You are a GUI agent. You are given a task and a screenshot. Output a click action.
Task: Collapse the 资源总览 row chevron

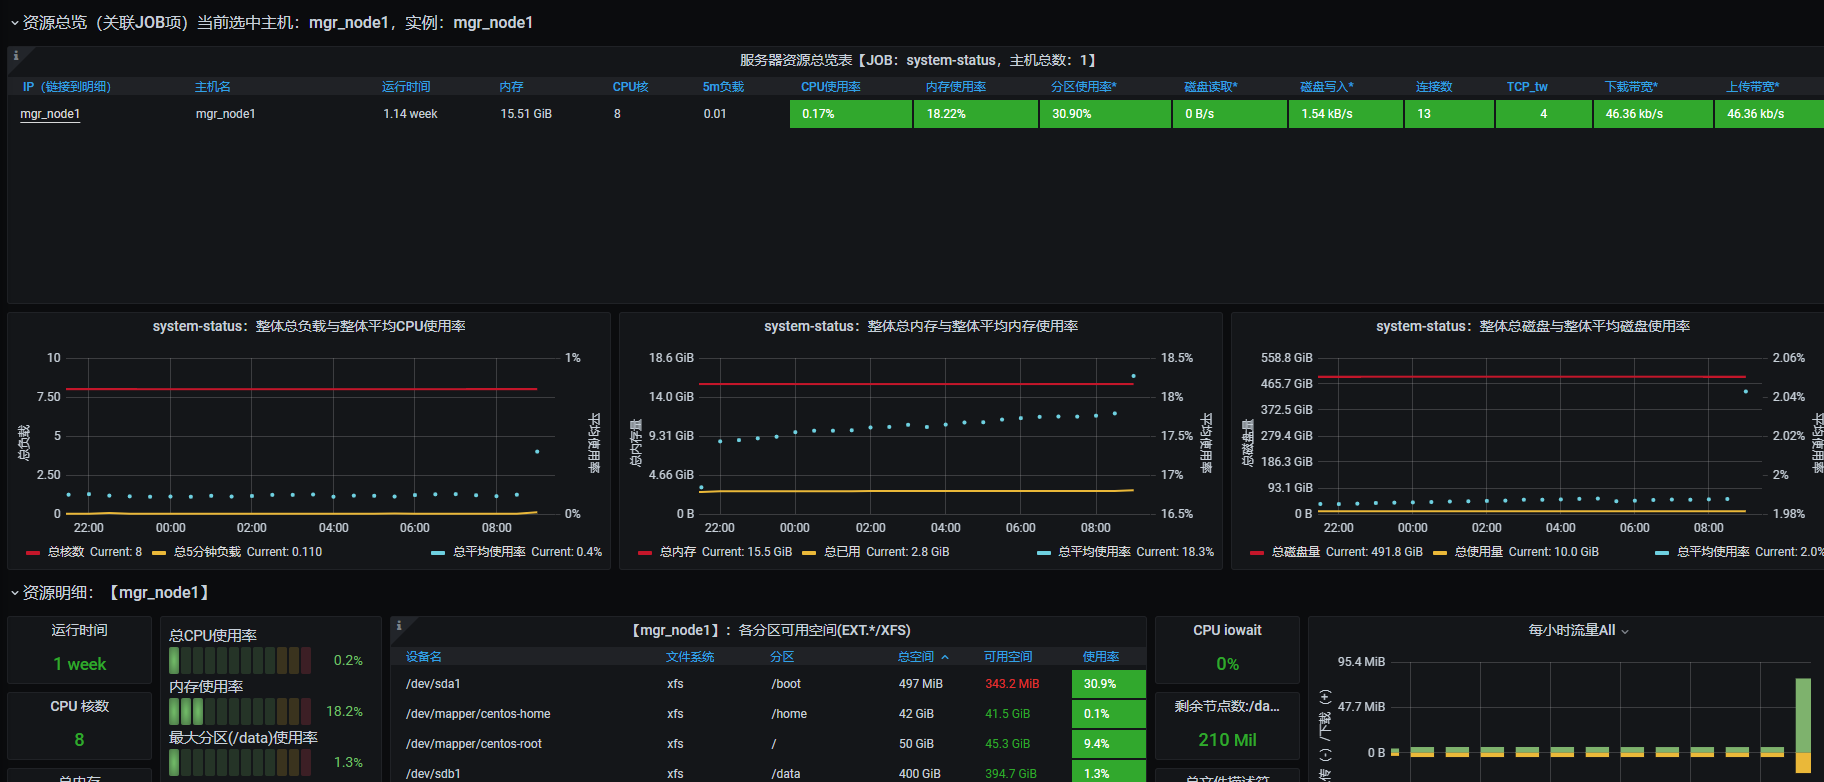(x=14, y=23)
